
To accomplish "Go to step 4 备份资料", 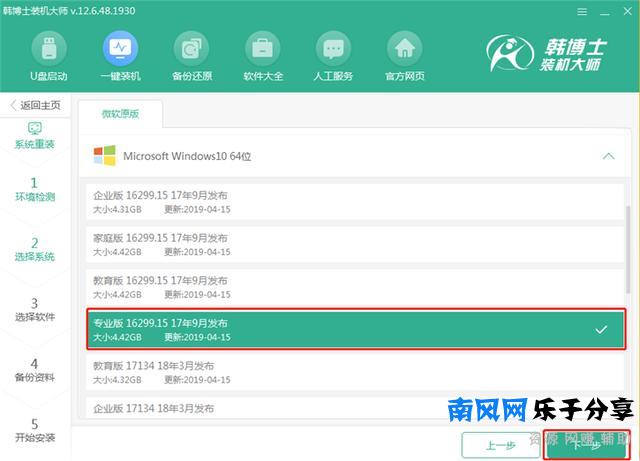I will (35, 370).
